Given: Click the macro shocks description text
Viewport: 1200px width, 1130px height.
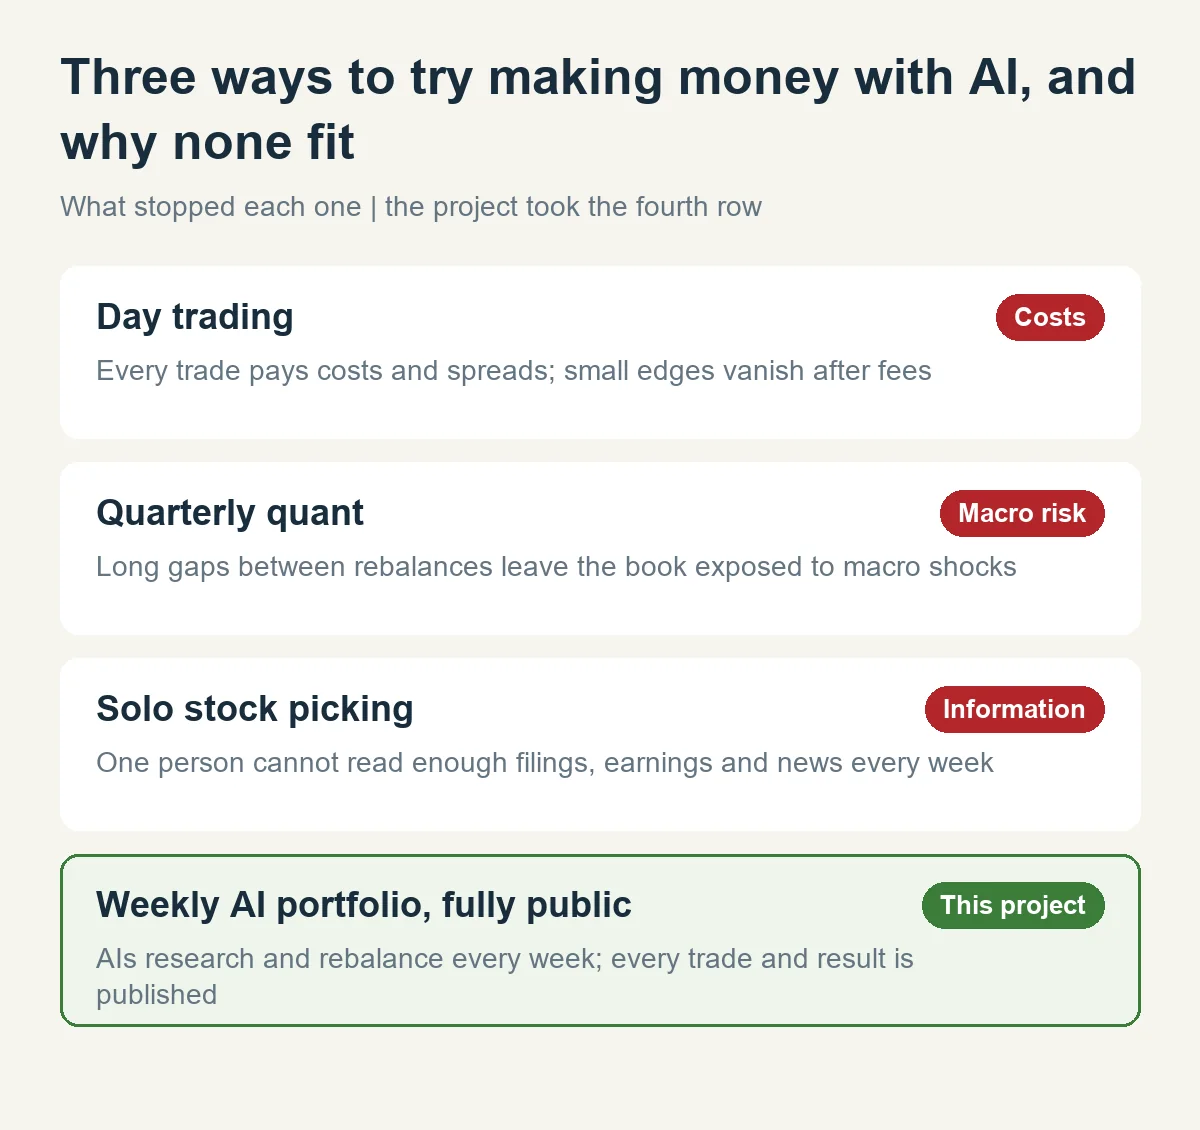Looking at the screenshot, I should 556,567.
